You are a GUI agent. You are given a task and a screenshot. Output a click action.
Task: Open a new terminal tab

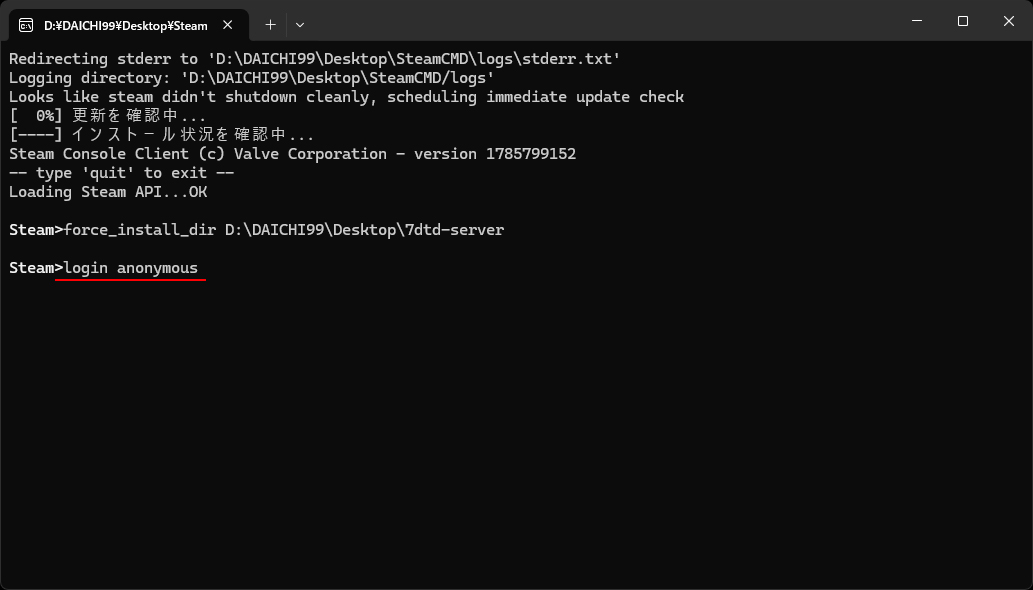270,25
